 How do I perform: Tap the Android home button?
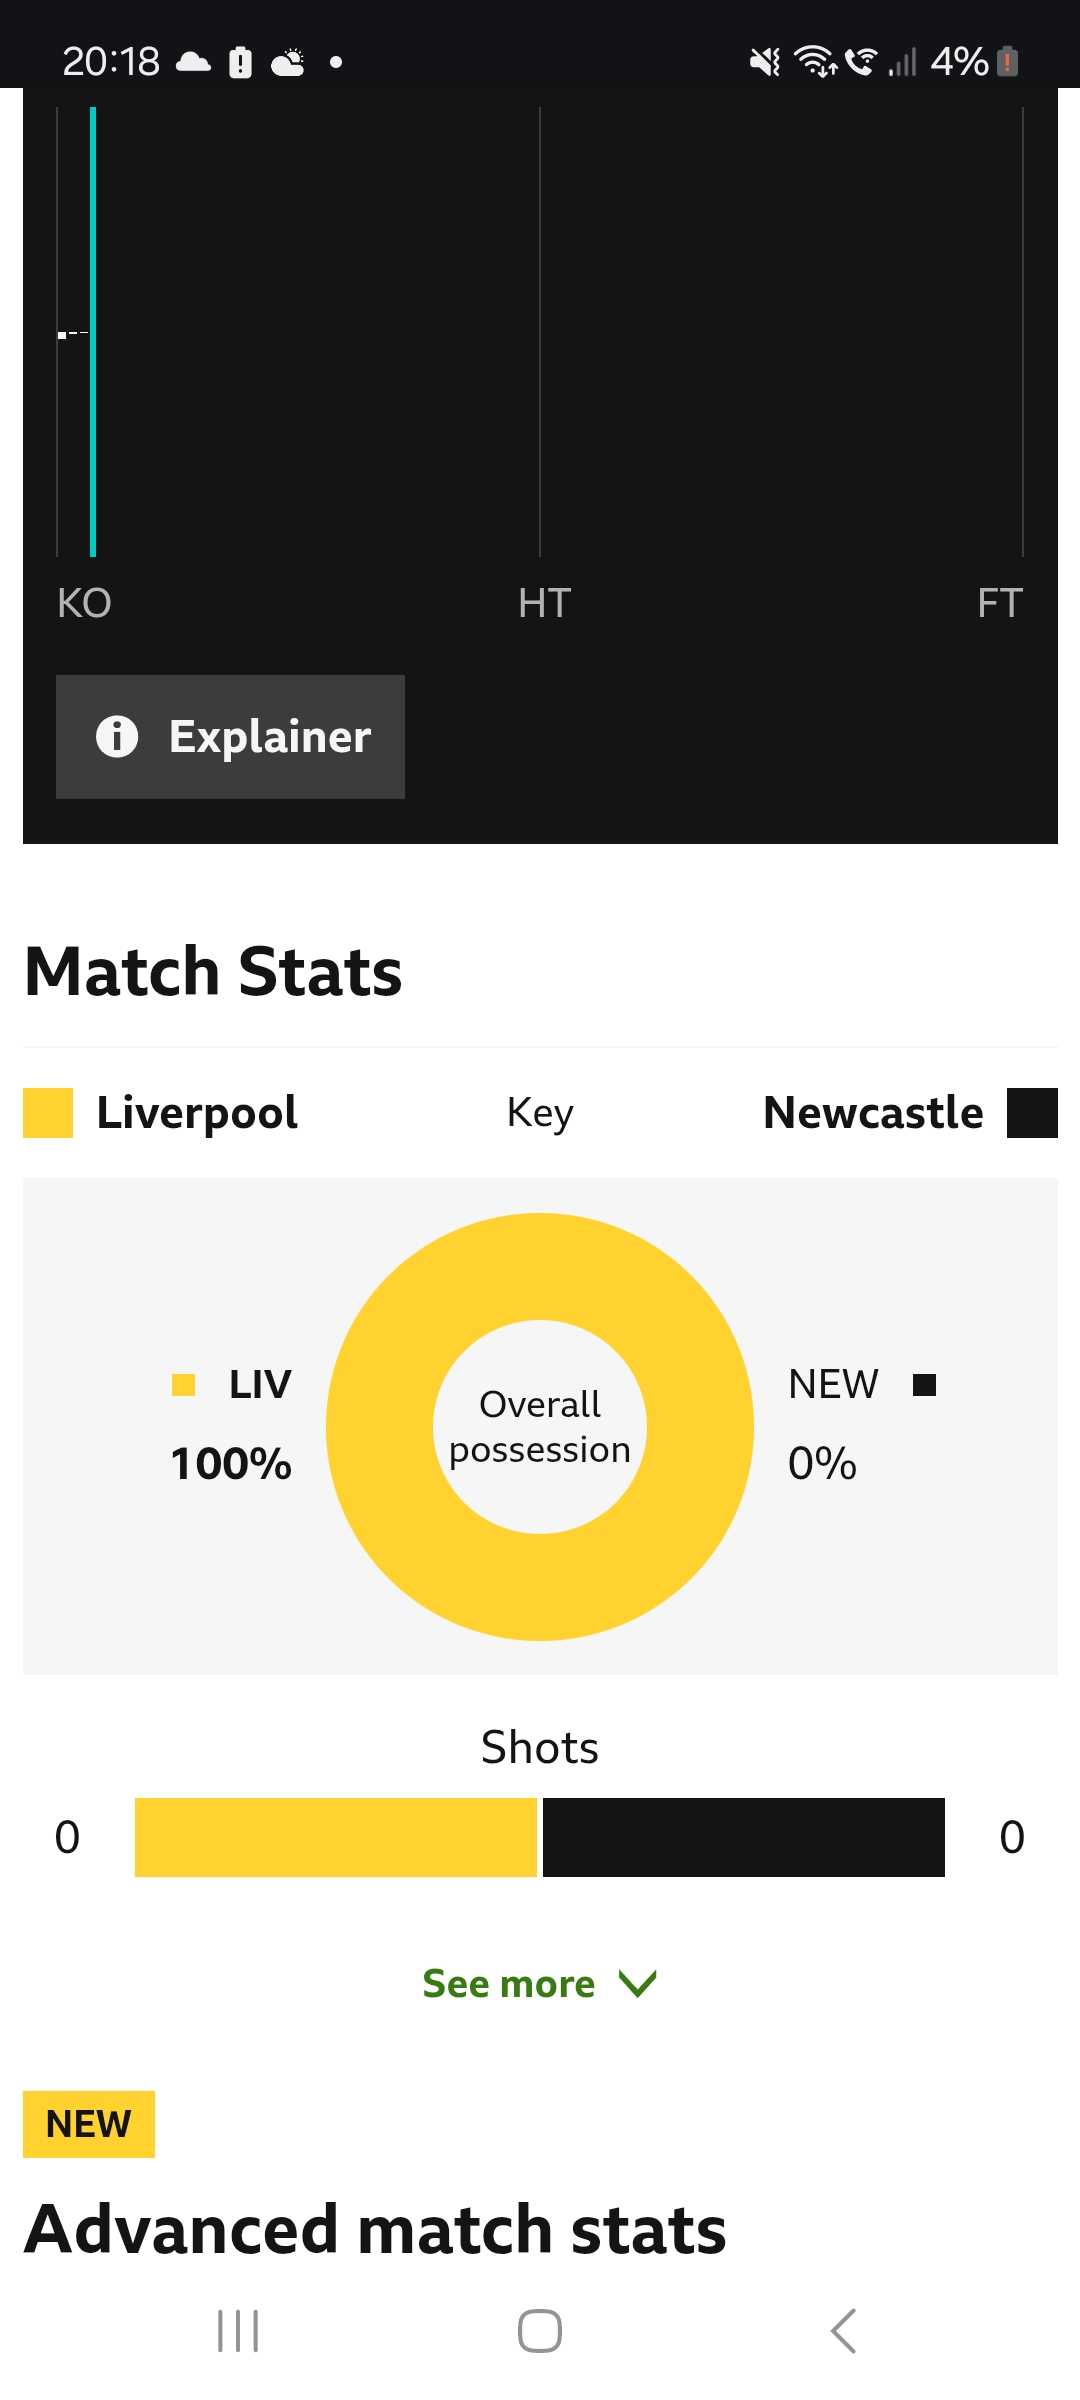[540, 2331]
